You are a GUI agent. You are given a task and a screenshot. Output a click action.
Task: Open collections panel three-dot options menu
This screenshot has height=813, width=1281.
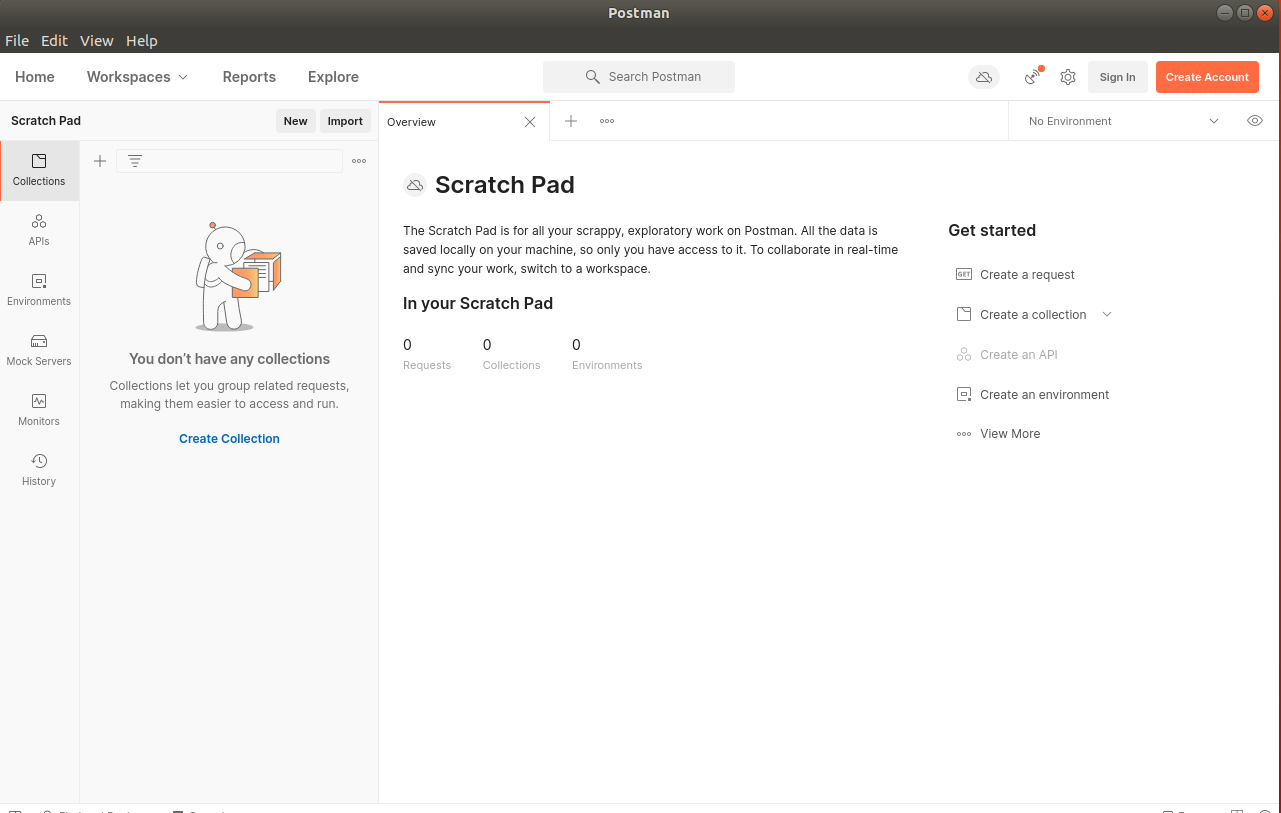pos(359,161)
